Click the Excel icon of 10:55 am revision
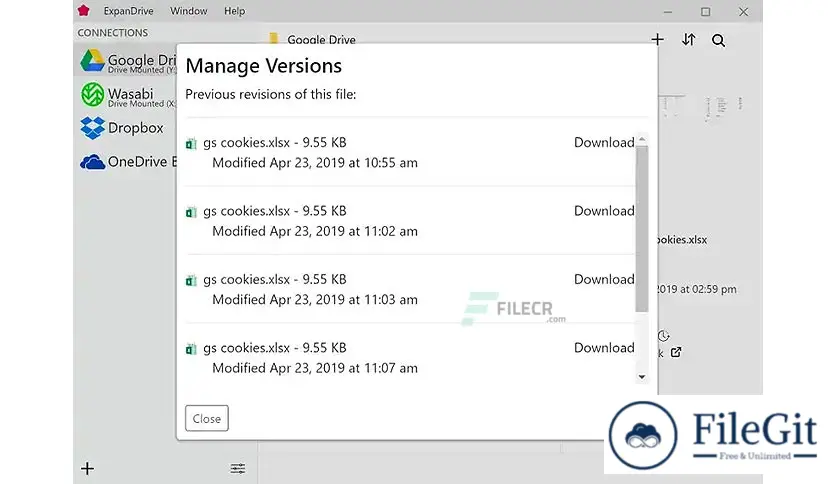Image resolution: width=836 pixels, height=484 pixels. click(x=191, y=143)
